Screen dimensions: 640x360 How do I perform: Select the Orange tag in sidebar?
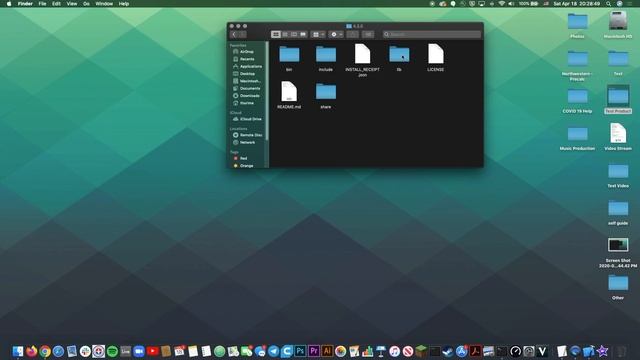pos(247,166)
